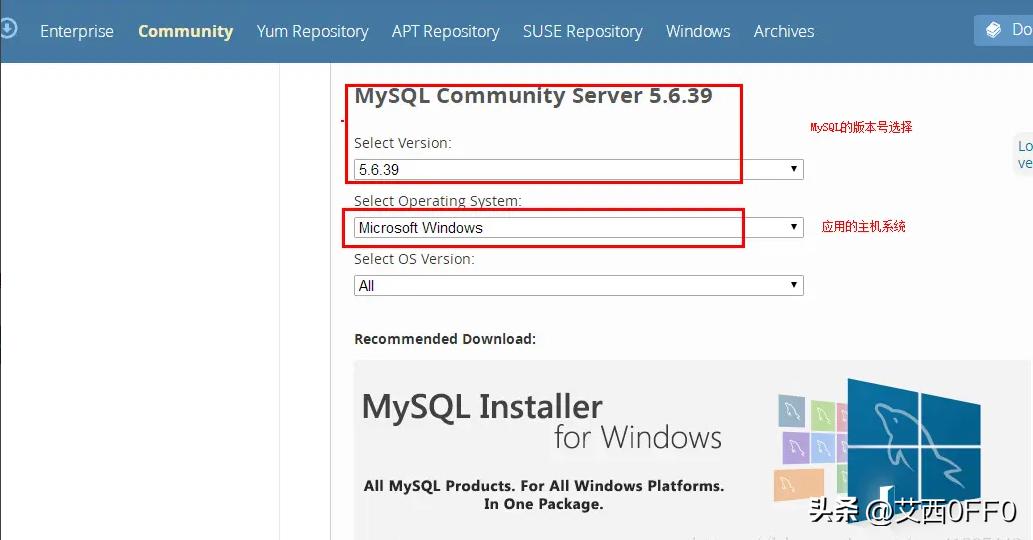The height and width of the screenshot is (540, 1033).
Task: Click the Select OS Version label
Action: point(414,259)
